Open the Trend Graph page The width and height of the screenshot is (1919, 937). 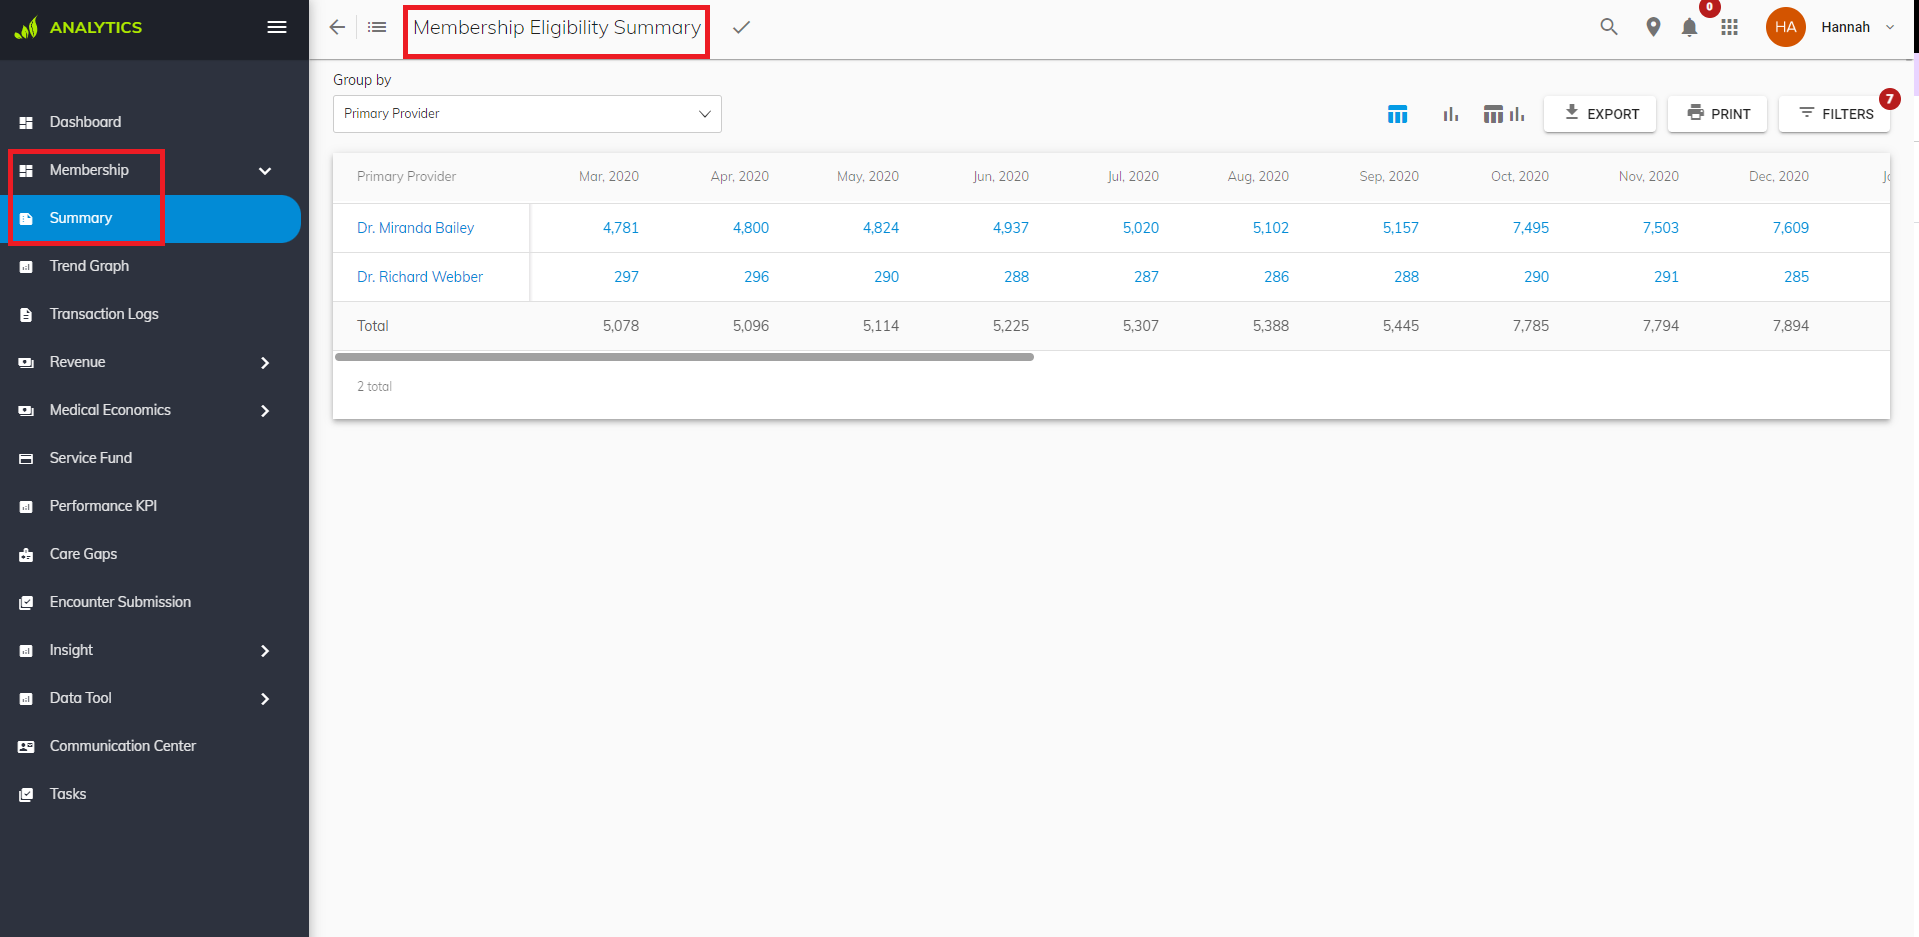(89, 266)
